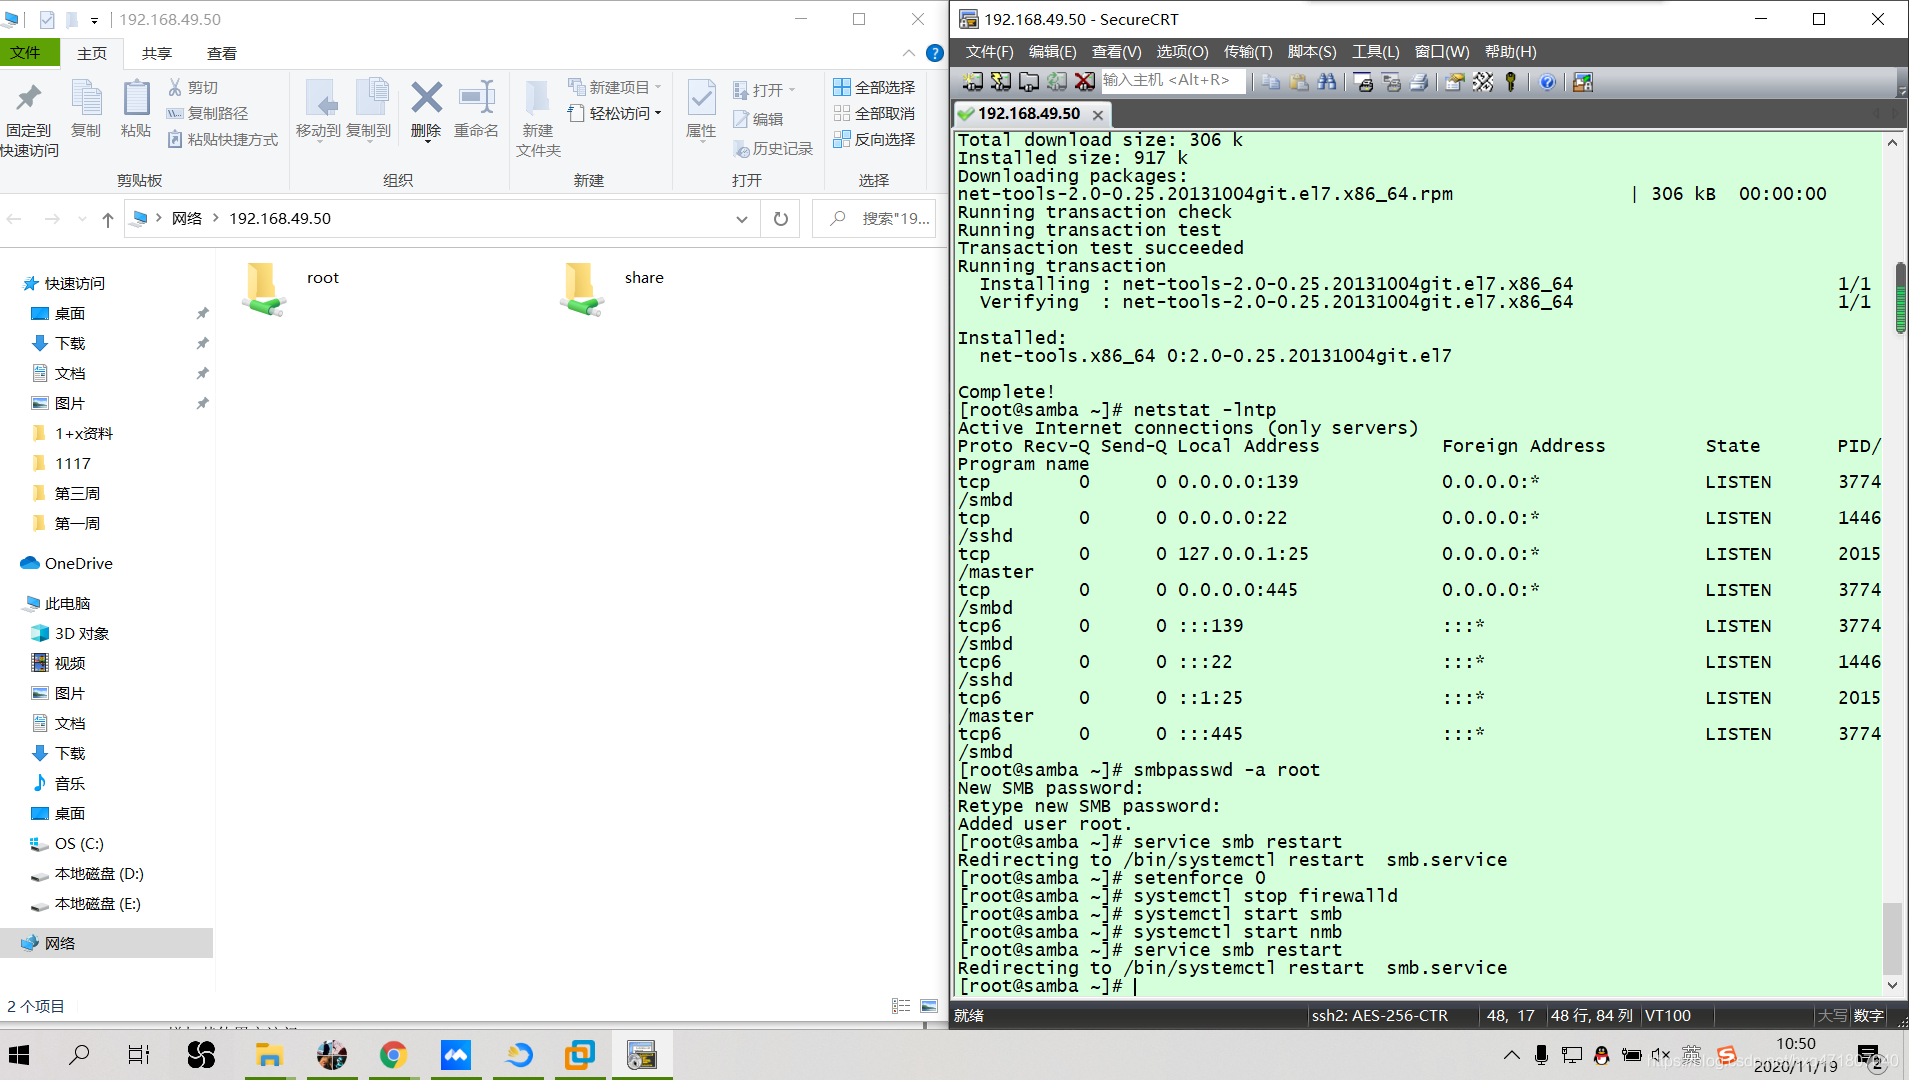
Task: Click the Refresh icon beside address bar
Action: (x=781, y=218)
